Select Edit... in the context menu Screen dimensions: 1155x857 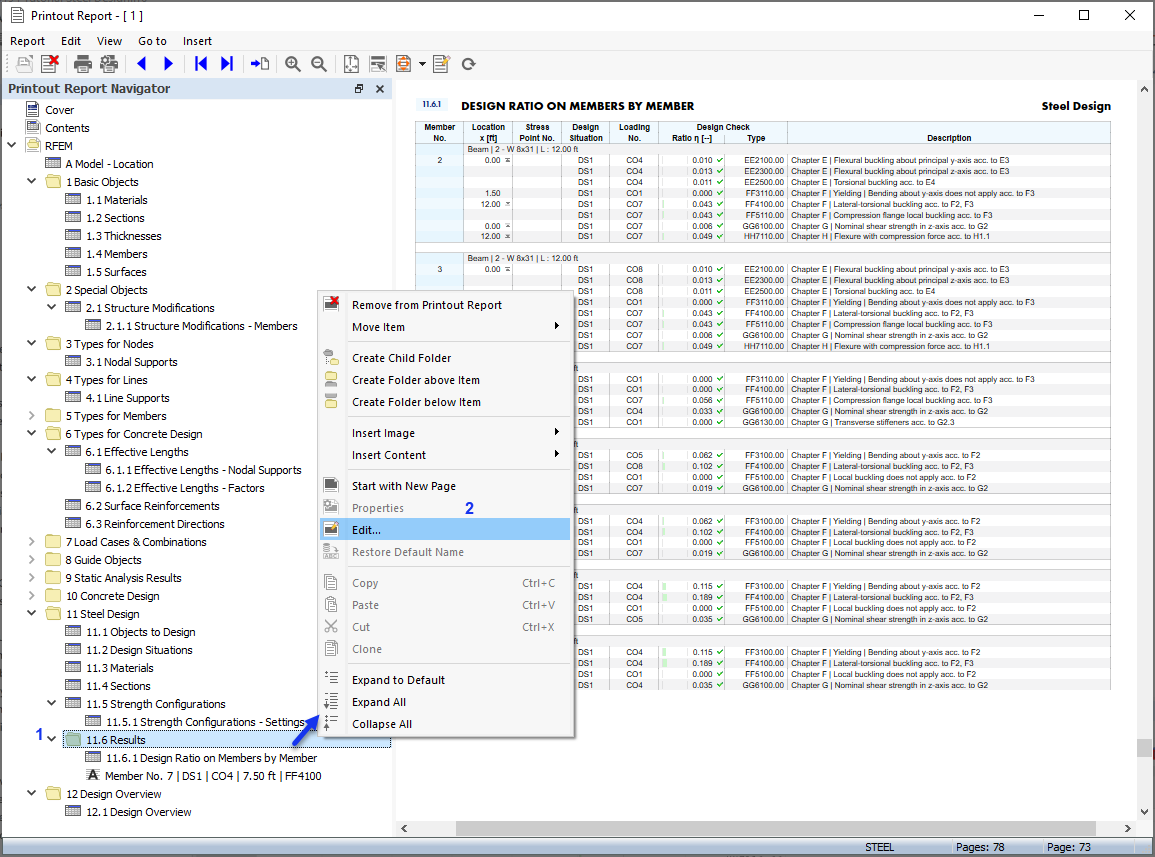point(371,530)
